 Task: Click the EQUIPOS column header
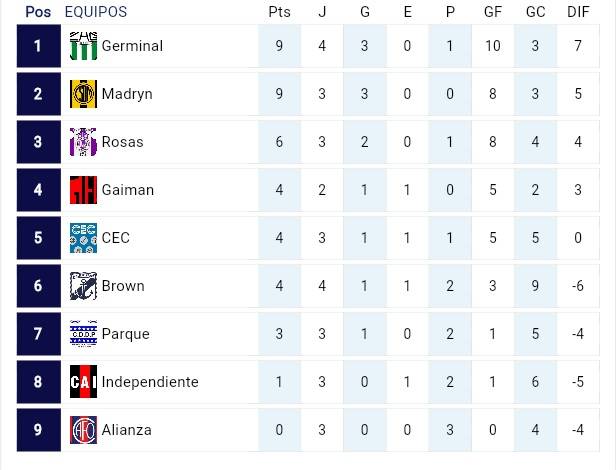point(95,12)
